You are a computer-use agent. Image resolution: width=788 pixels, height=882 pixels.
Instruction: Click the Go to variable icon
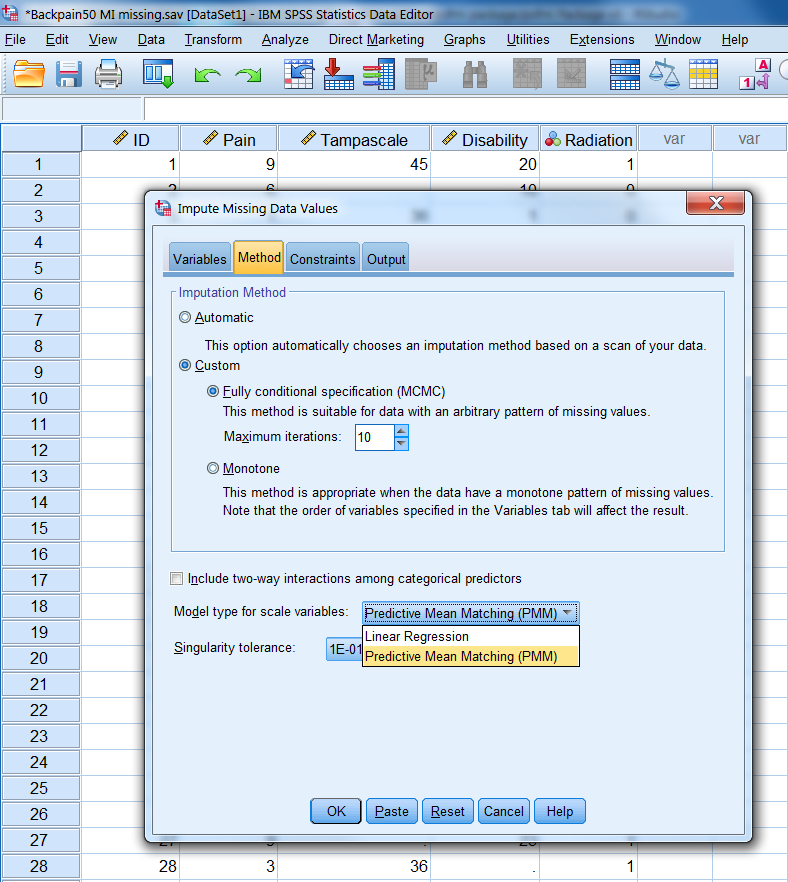click(339, 74)
